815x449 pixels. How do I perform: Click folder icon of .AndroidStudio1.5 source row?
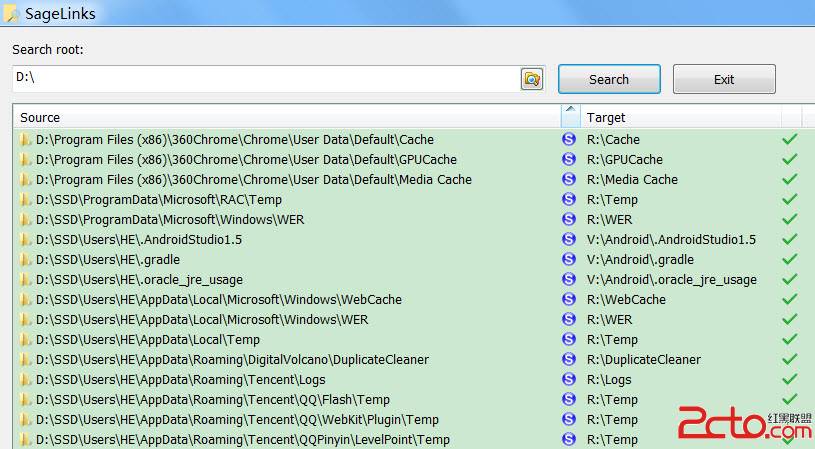(24, 240)
